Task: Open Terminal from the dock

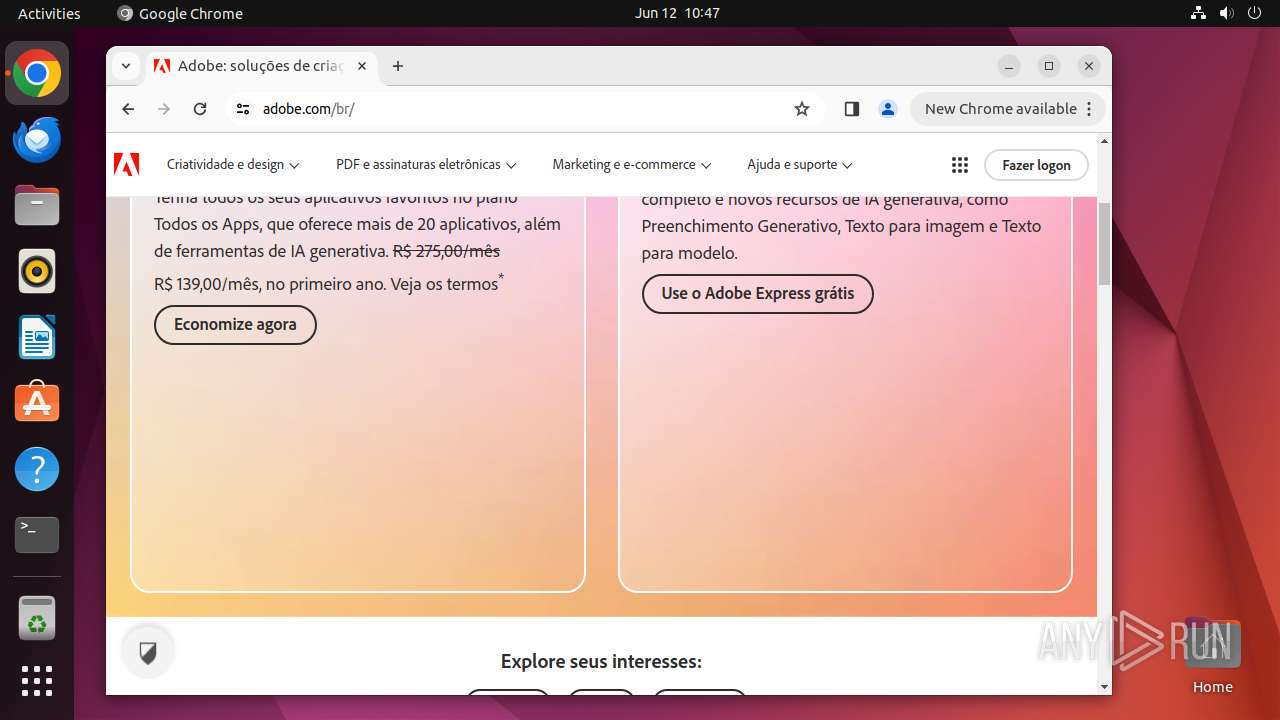Action: coord(37,535)
